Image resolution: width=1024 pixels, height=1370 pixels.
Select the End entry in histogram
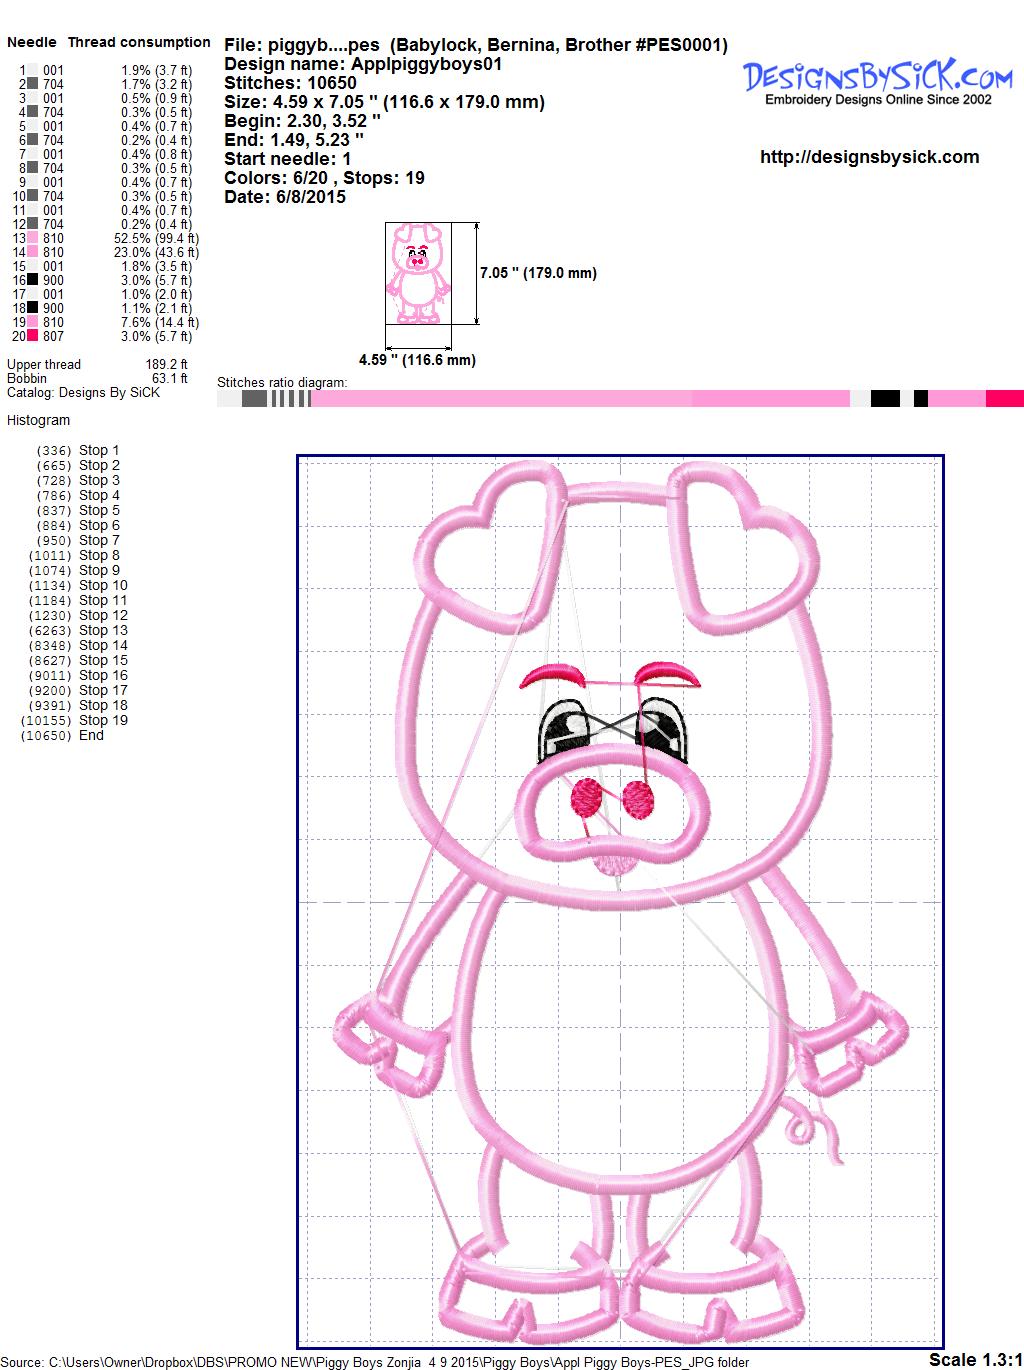pos(91,735)
